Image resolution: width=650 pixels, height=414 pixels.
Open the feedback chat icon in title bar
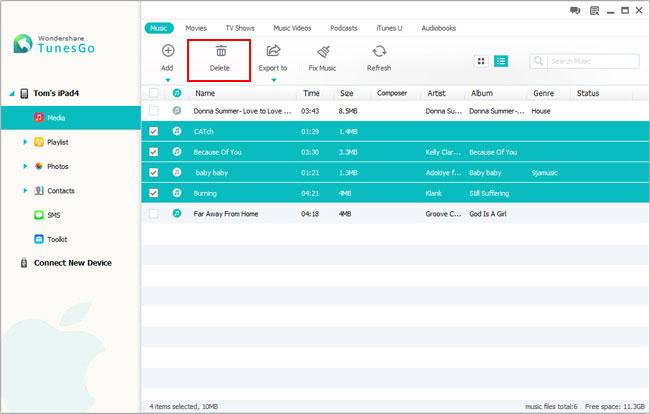pos(575,11)
